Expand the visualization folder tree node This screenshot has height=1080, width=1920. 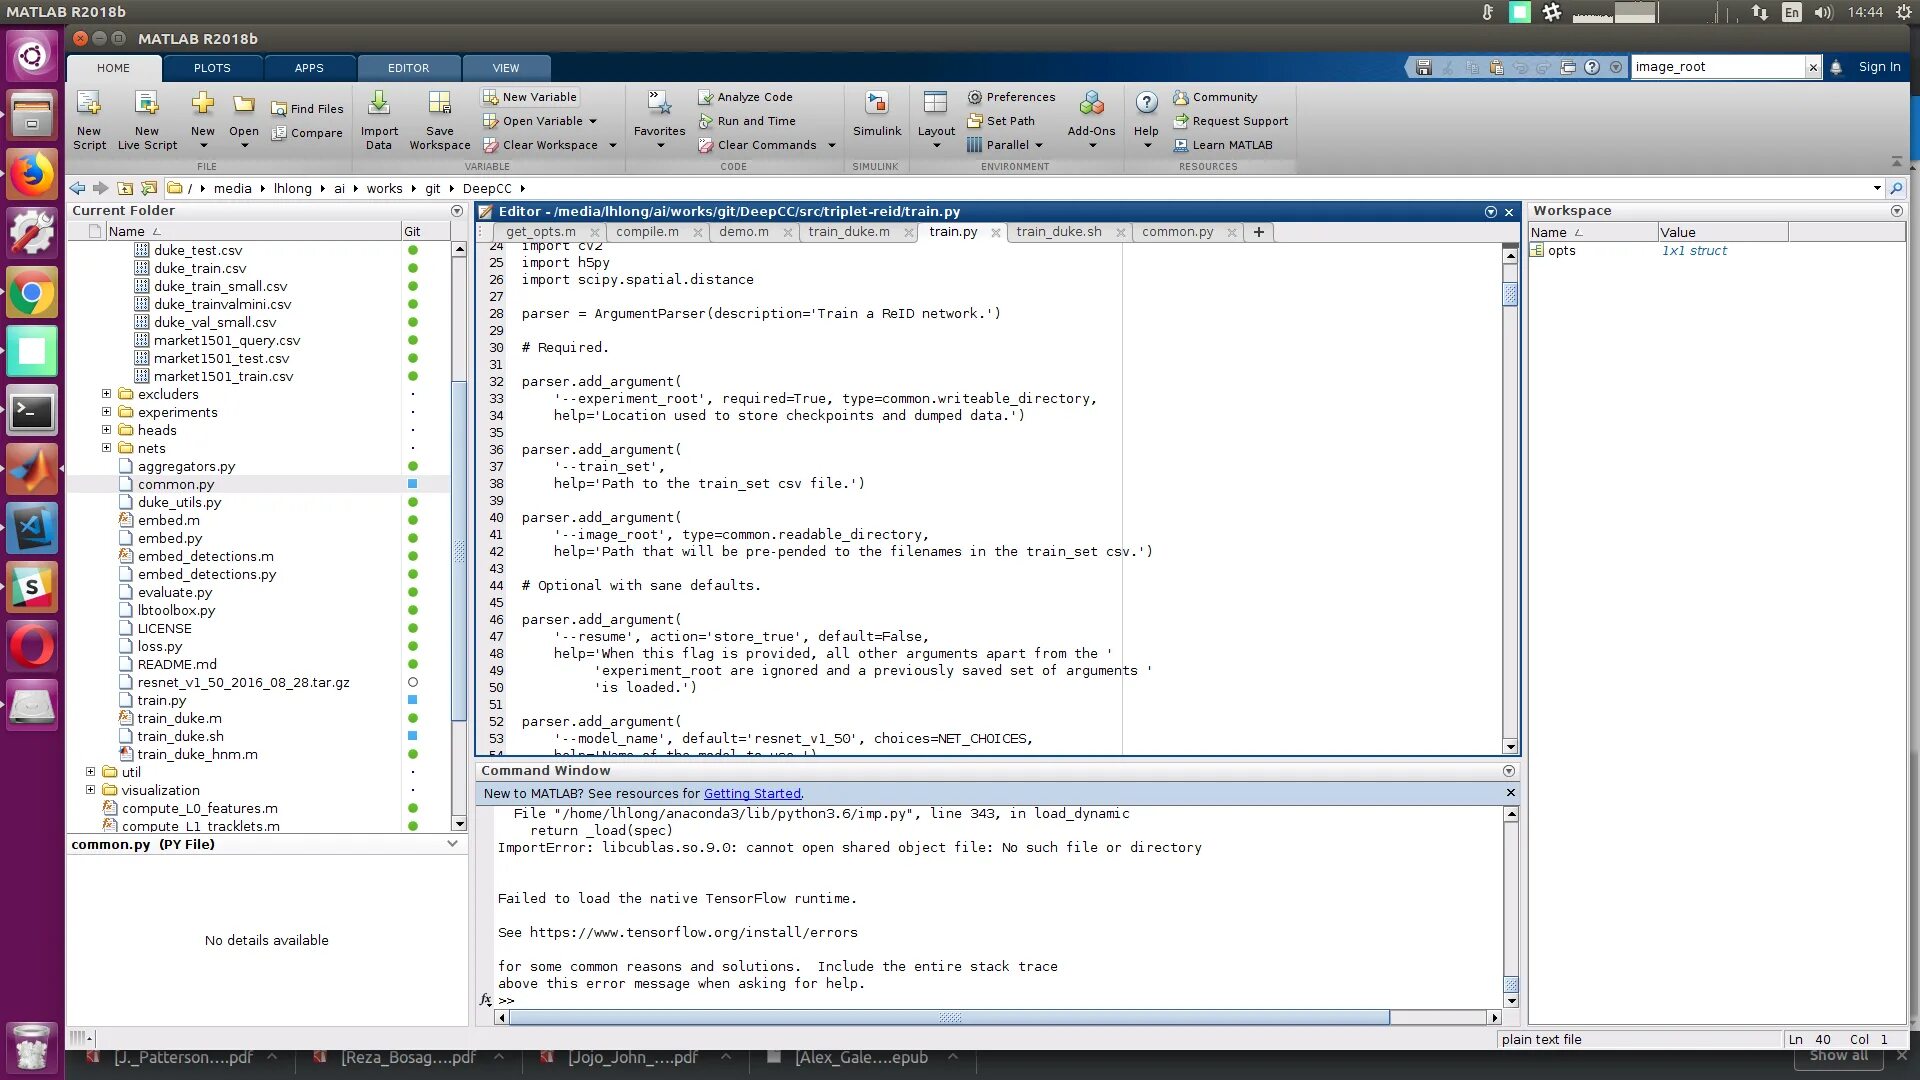pyautogui.click(x=90, y=790)
